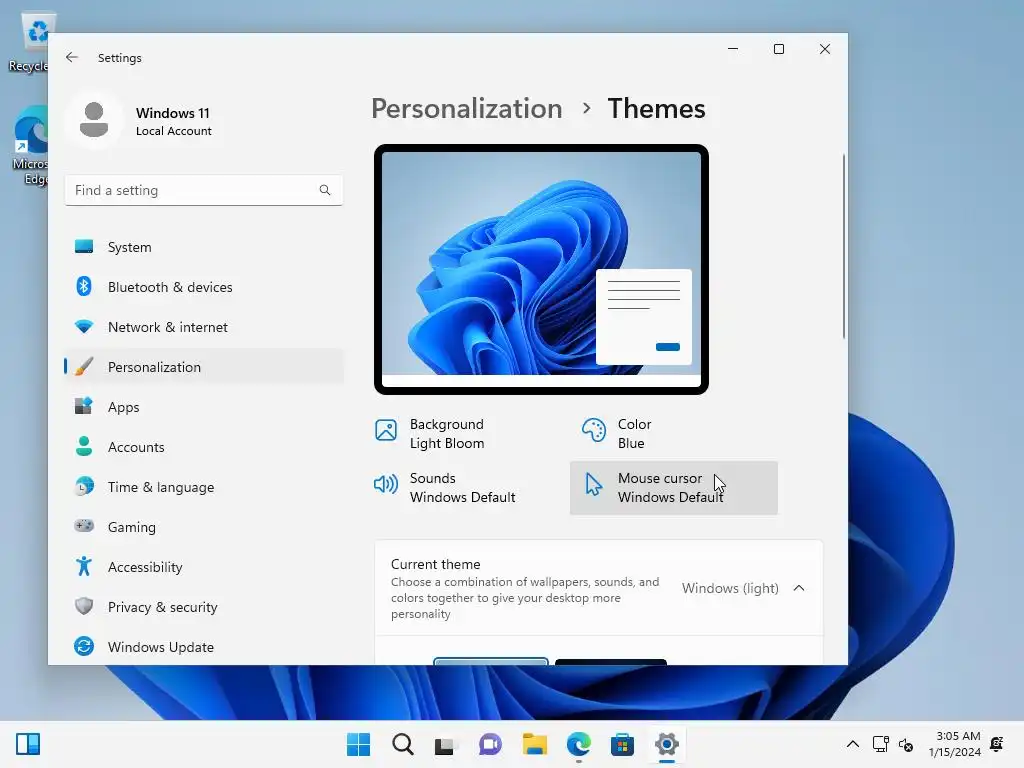Click the Windows (light) theme label
The width and height of the screenshot is (1024, 768).
(730, 588)
